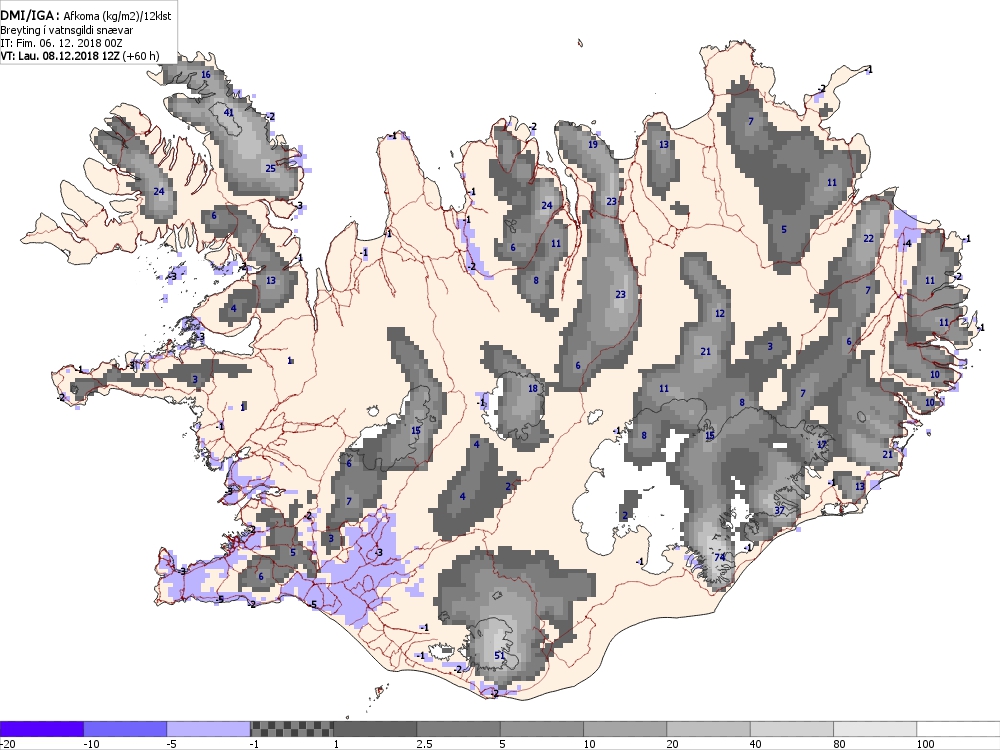Click the map value '25' in the Westfjords
This screenshot has height=750, width=1000.
pyautogui.click(x=270, y=168)
